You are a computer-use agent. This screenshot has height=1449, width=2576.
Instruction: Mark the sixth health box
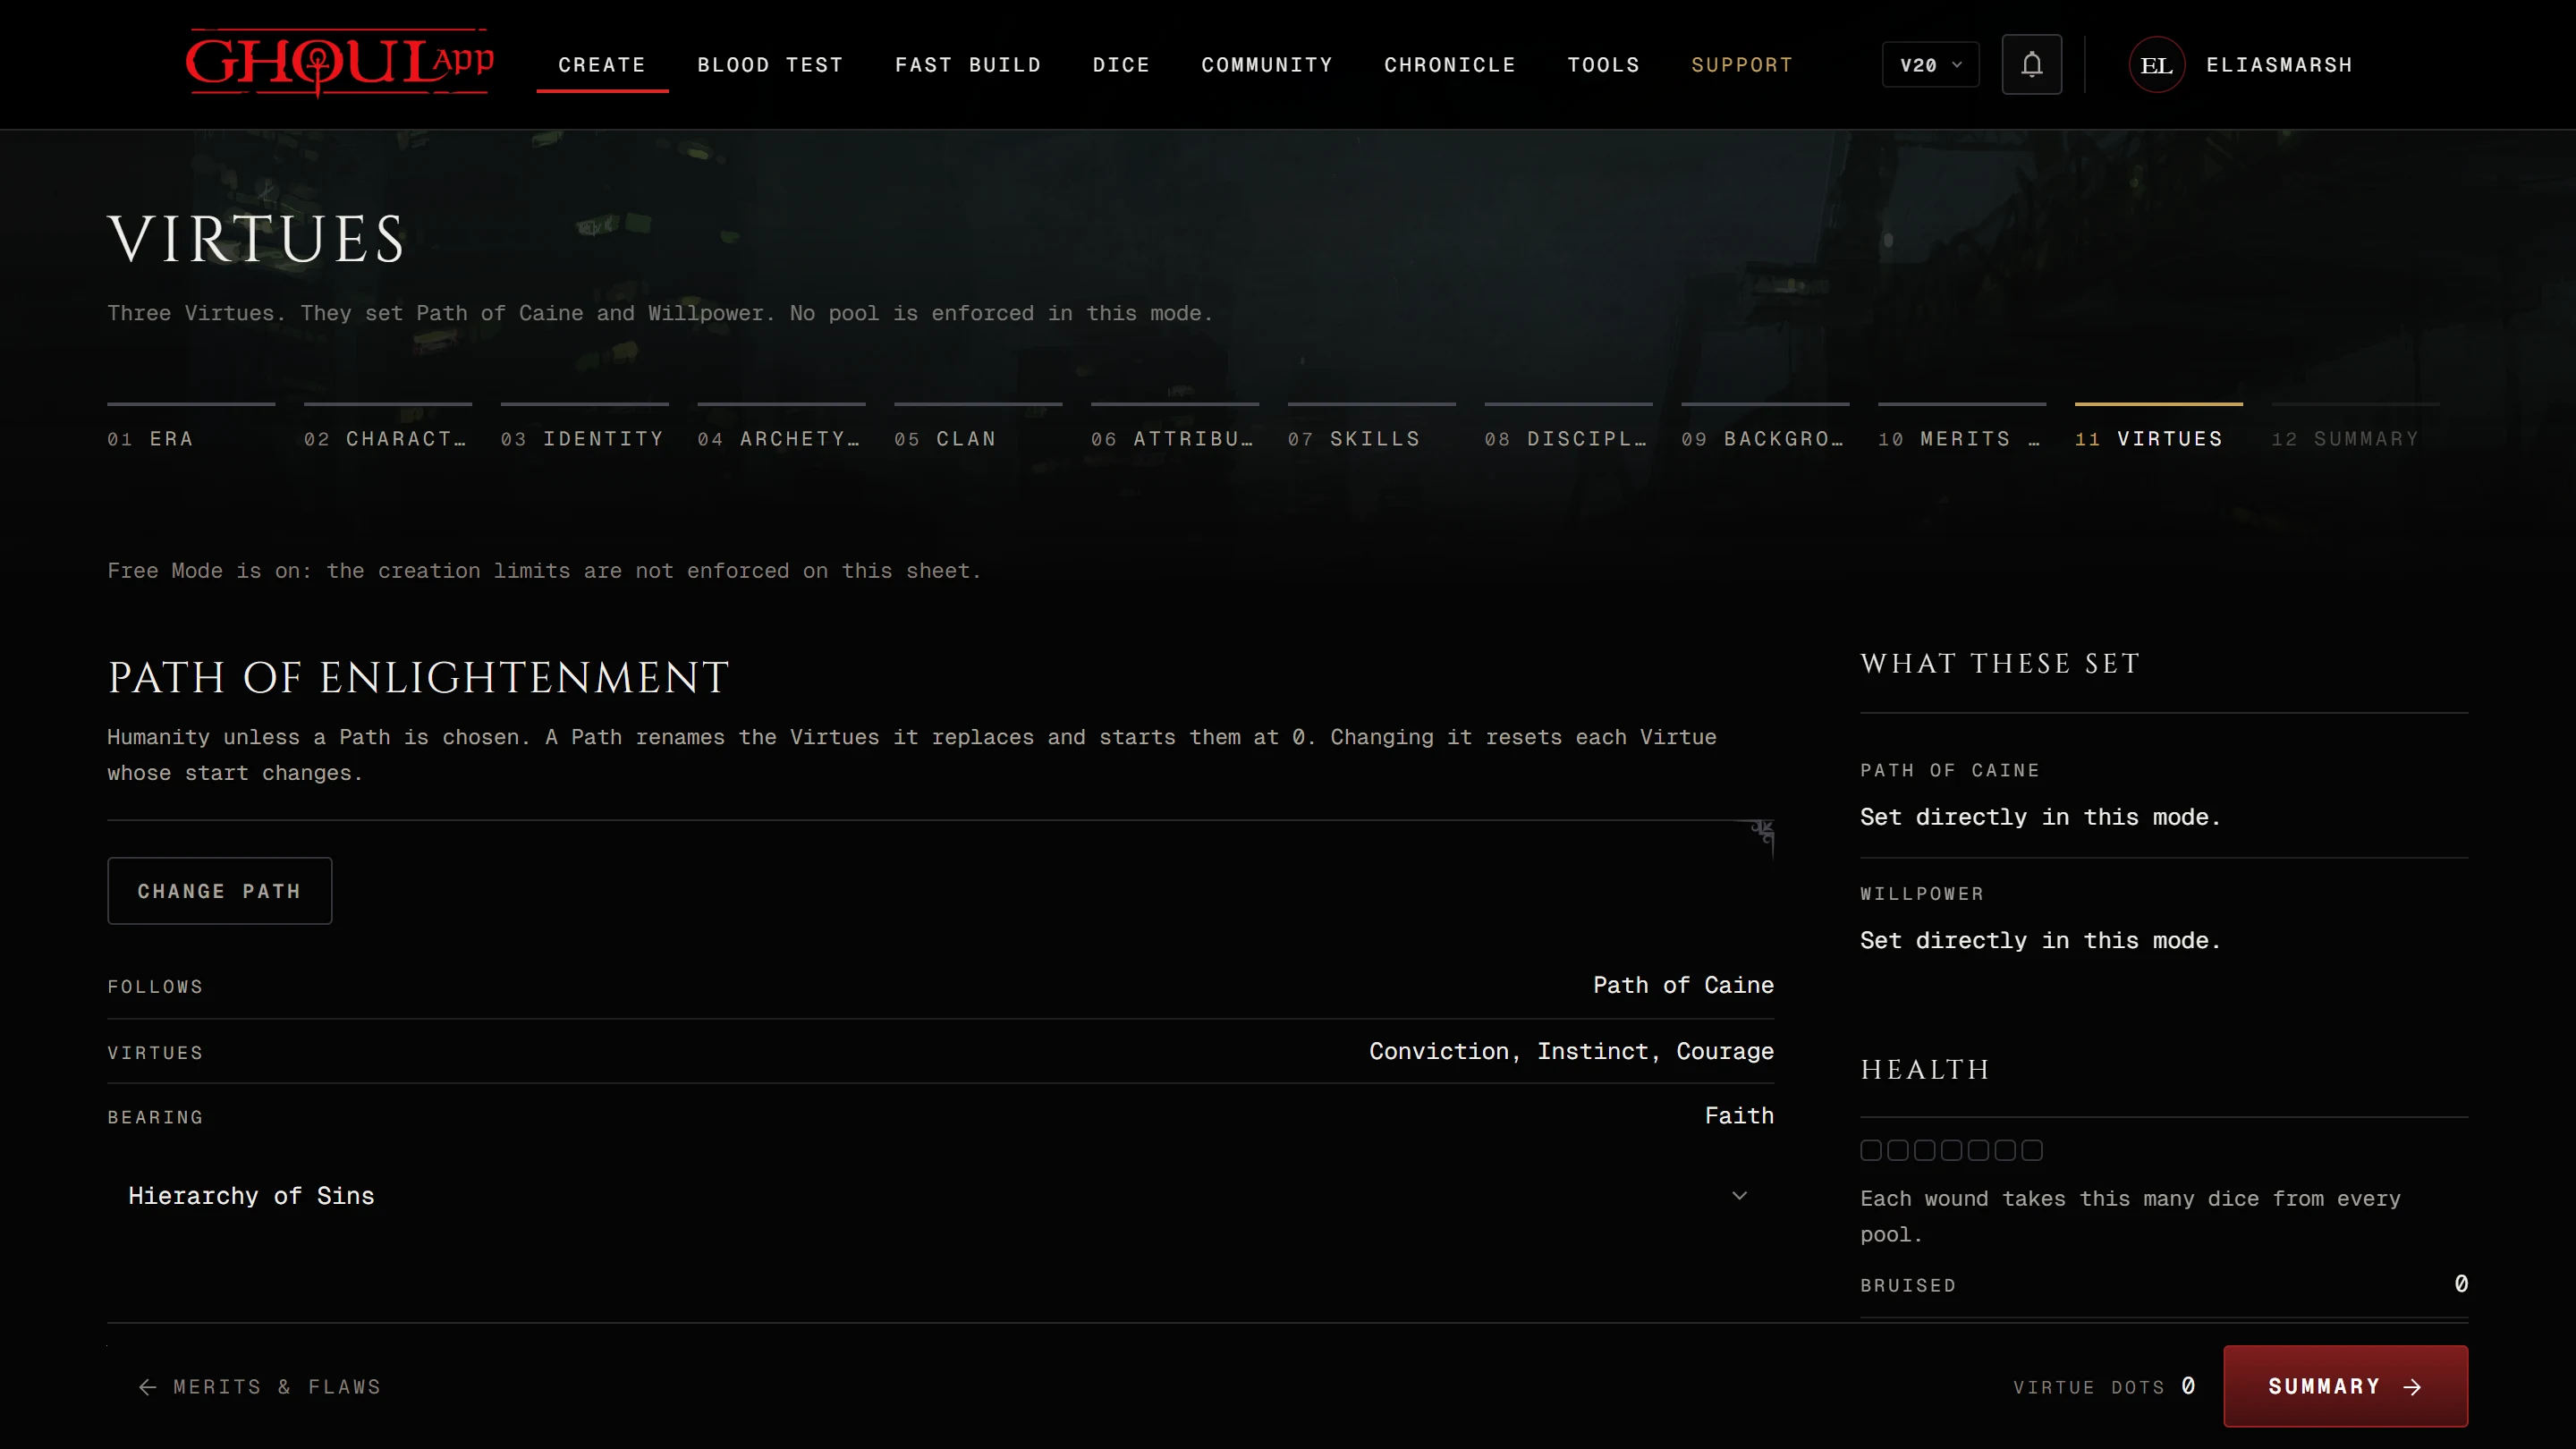[2005, 1150]
